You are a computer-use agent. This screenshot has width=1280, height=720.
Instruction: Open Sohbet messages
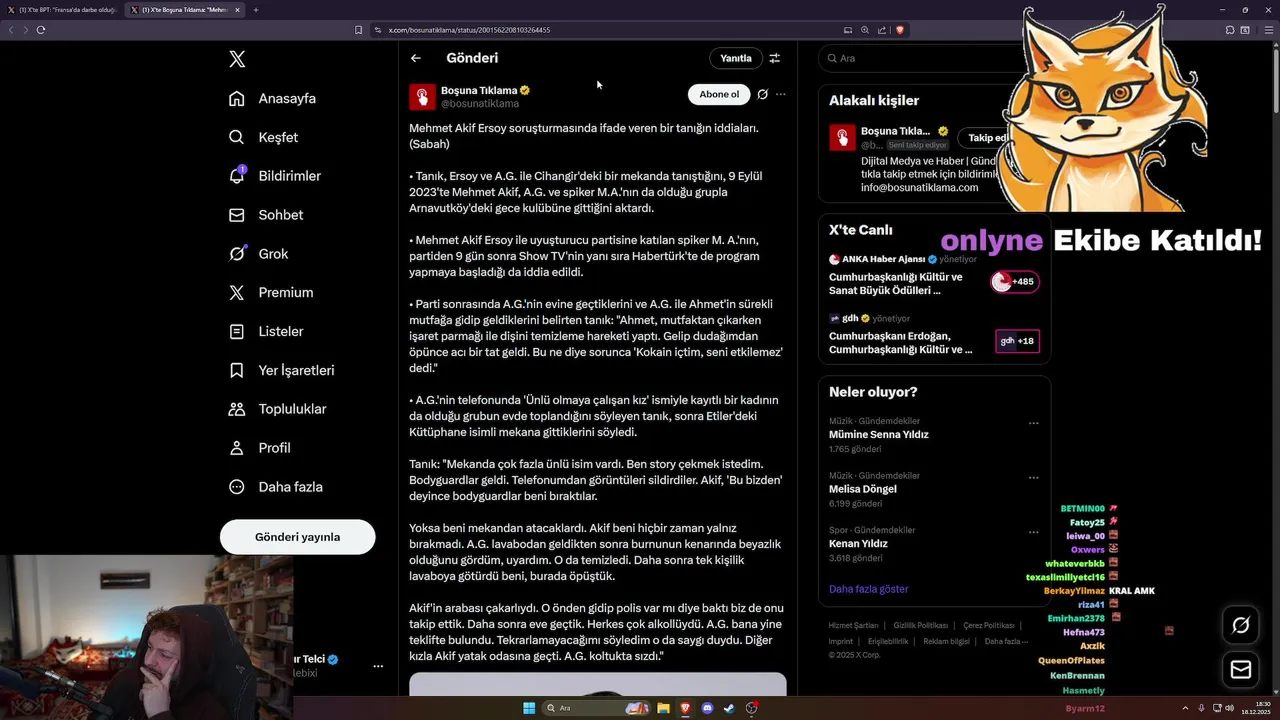click(265, 215)
